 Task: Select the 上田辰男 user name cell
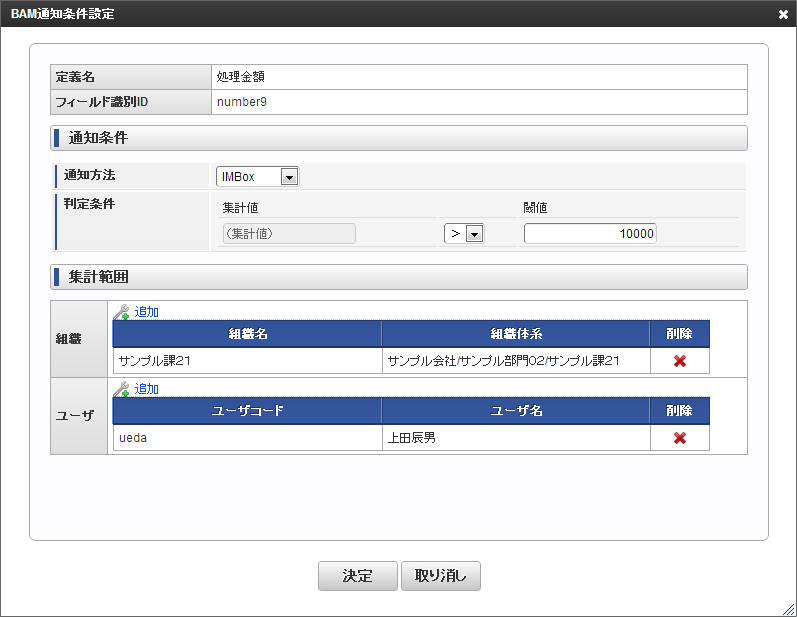[516, 438]
